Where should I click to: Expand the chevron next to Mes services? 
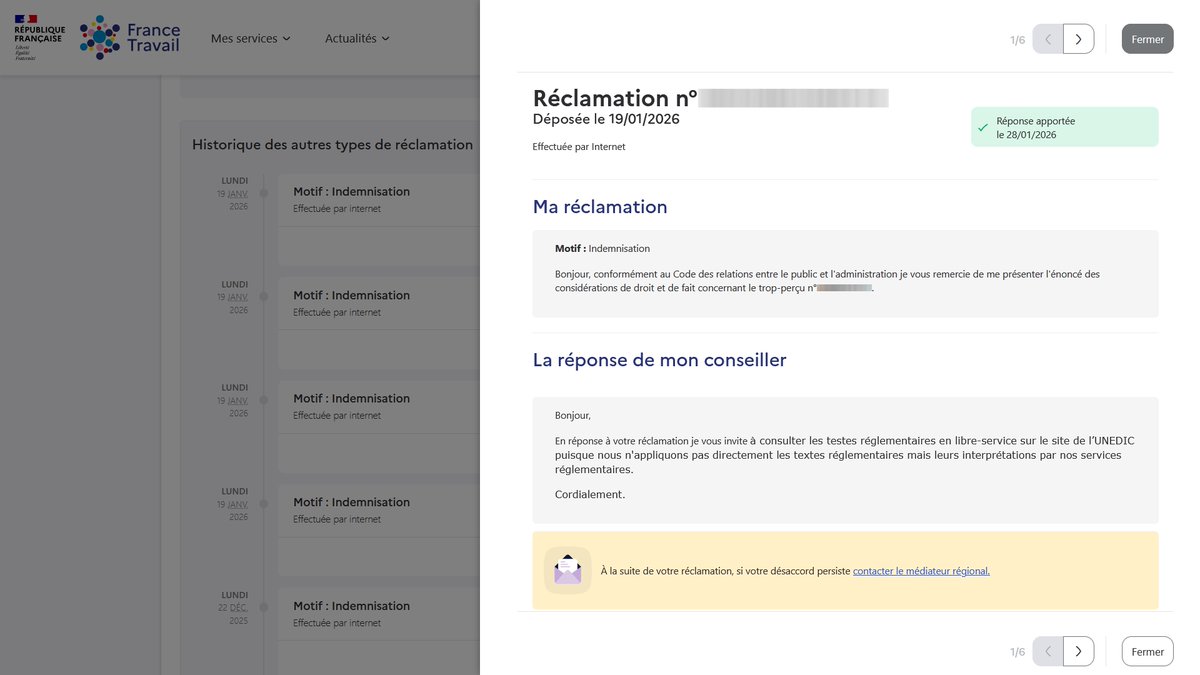pos(287,39)
